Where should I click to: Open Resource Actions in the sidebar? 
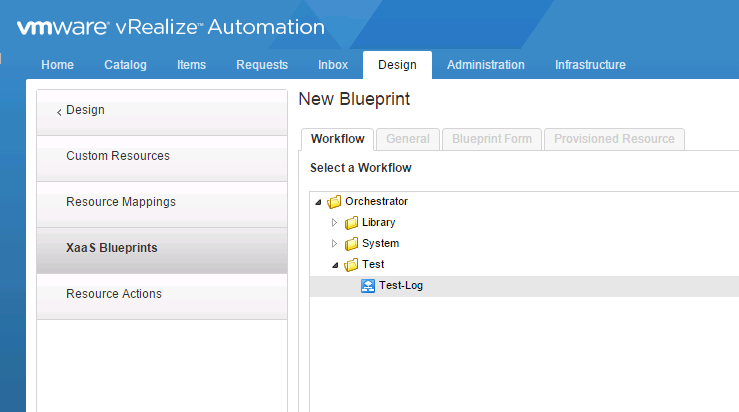click(162, 297)
